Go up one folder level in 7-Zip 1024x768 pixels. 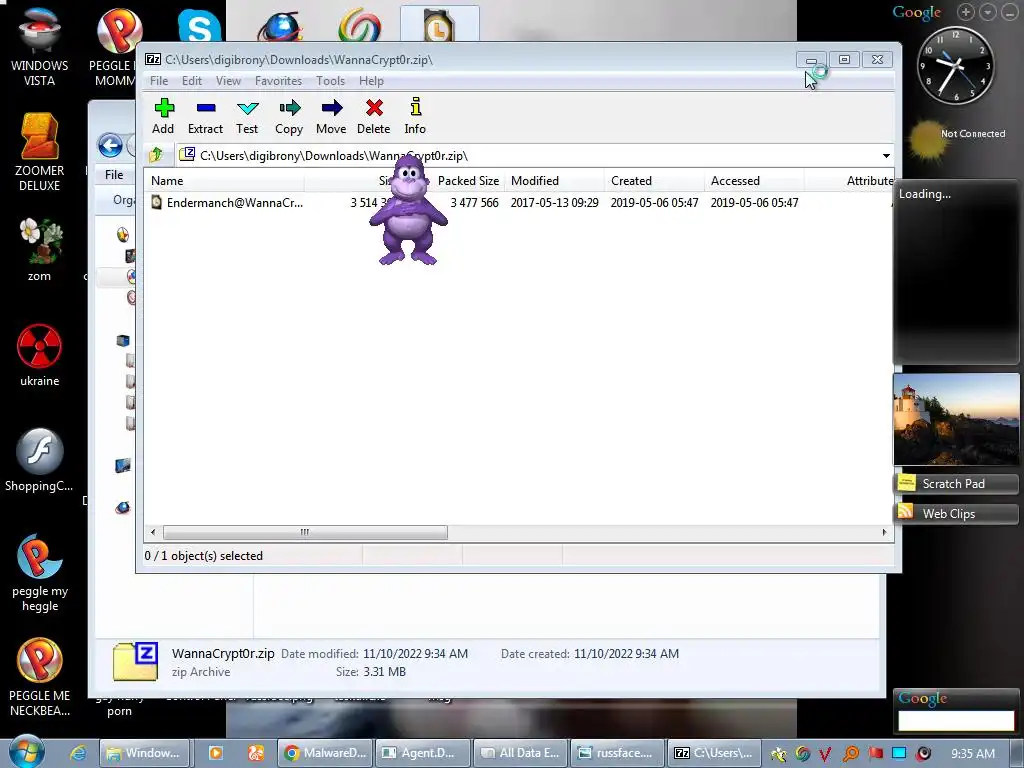(x=156, y=155)
